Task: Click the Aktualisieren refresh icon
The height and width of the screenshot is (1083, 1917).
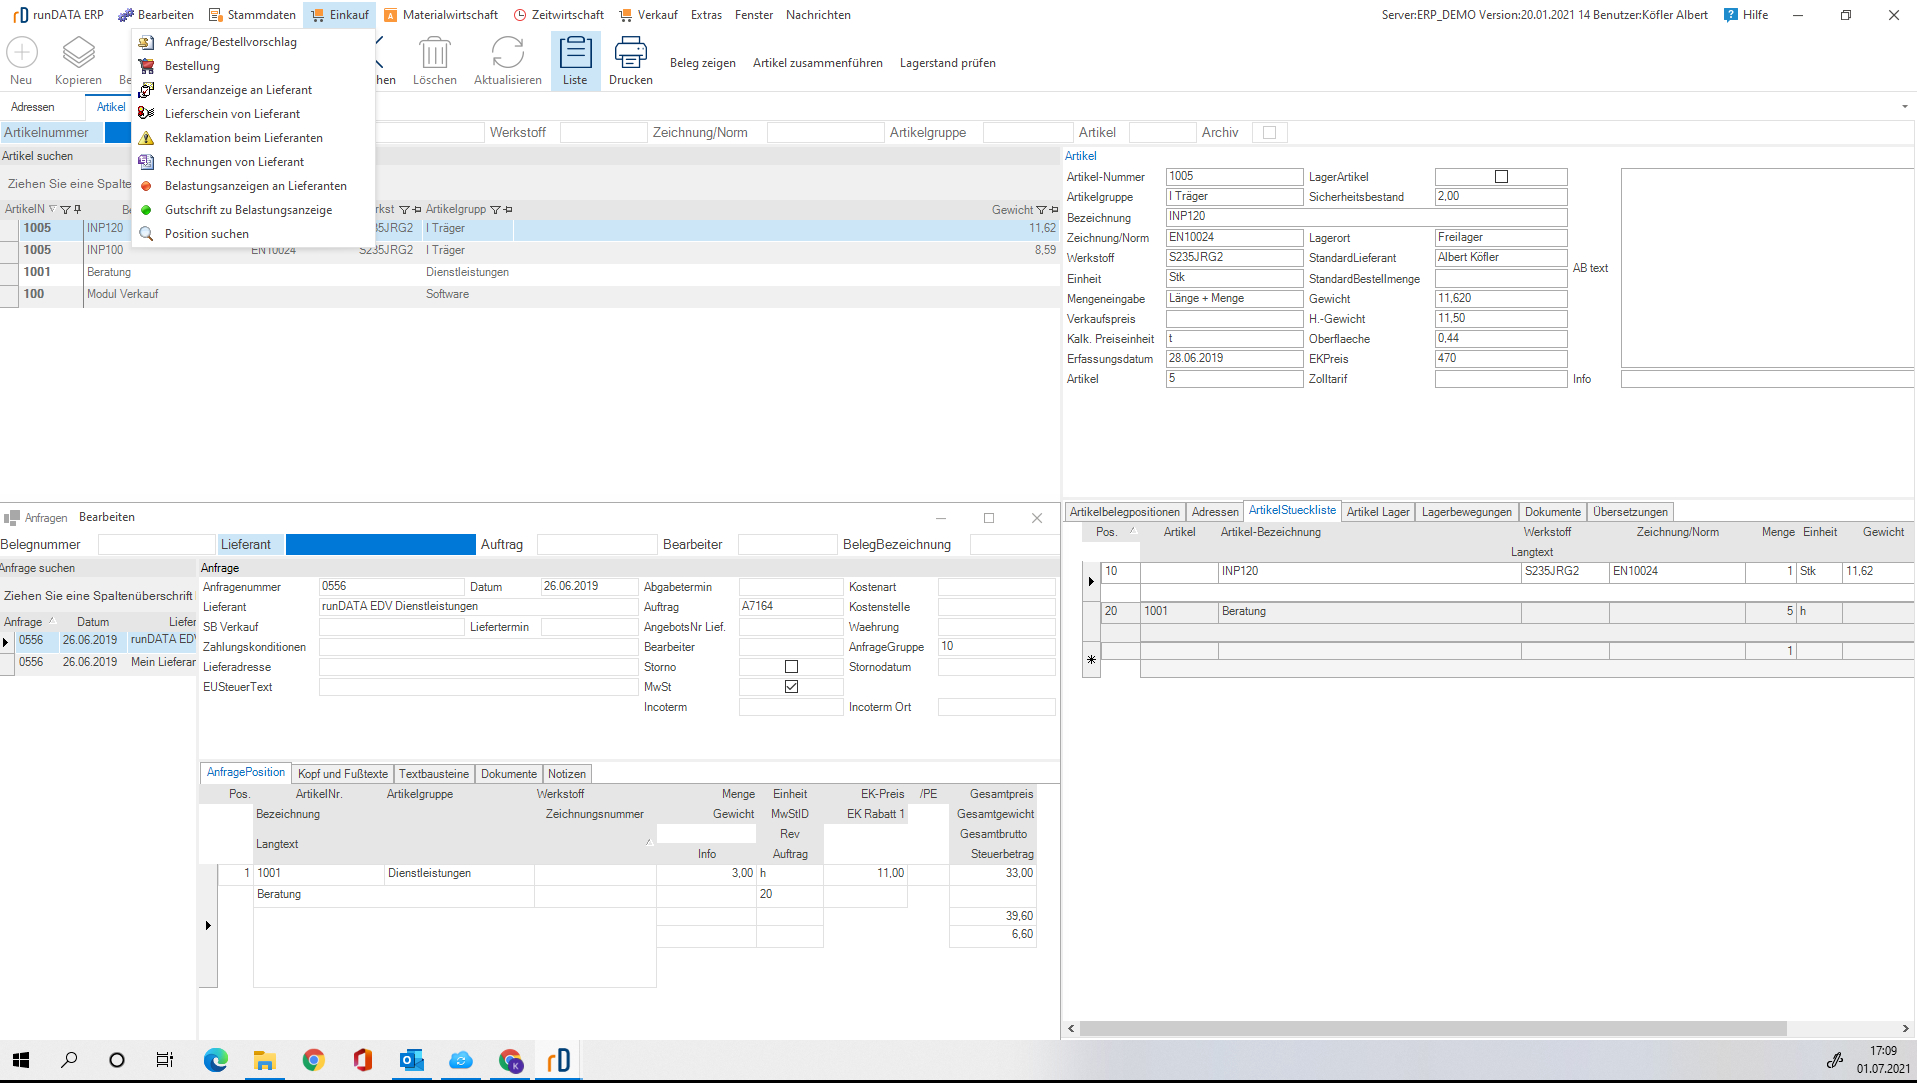Action: [x=507, y=52]
